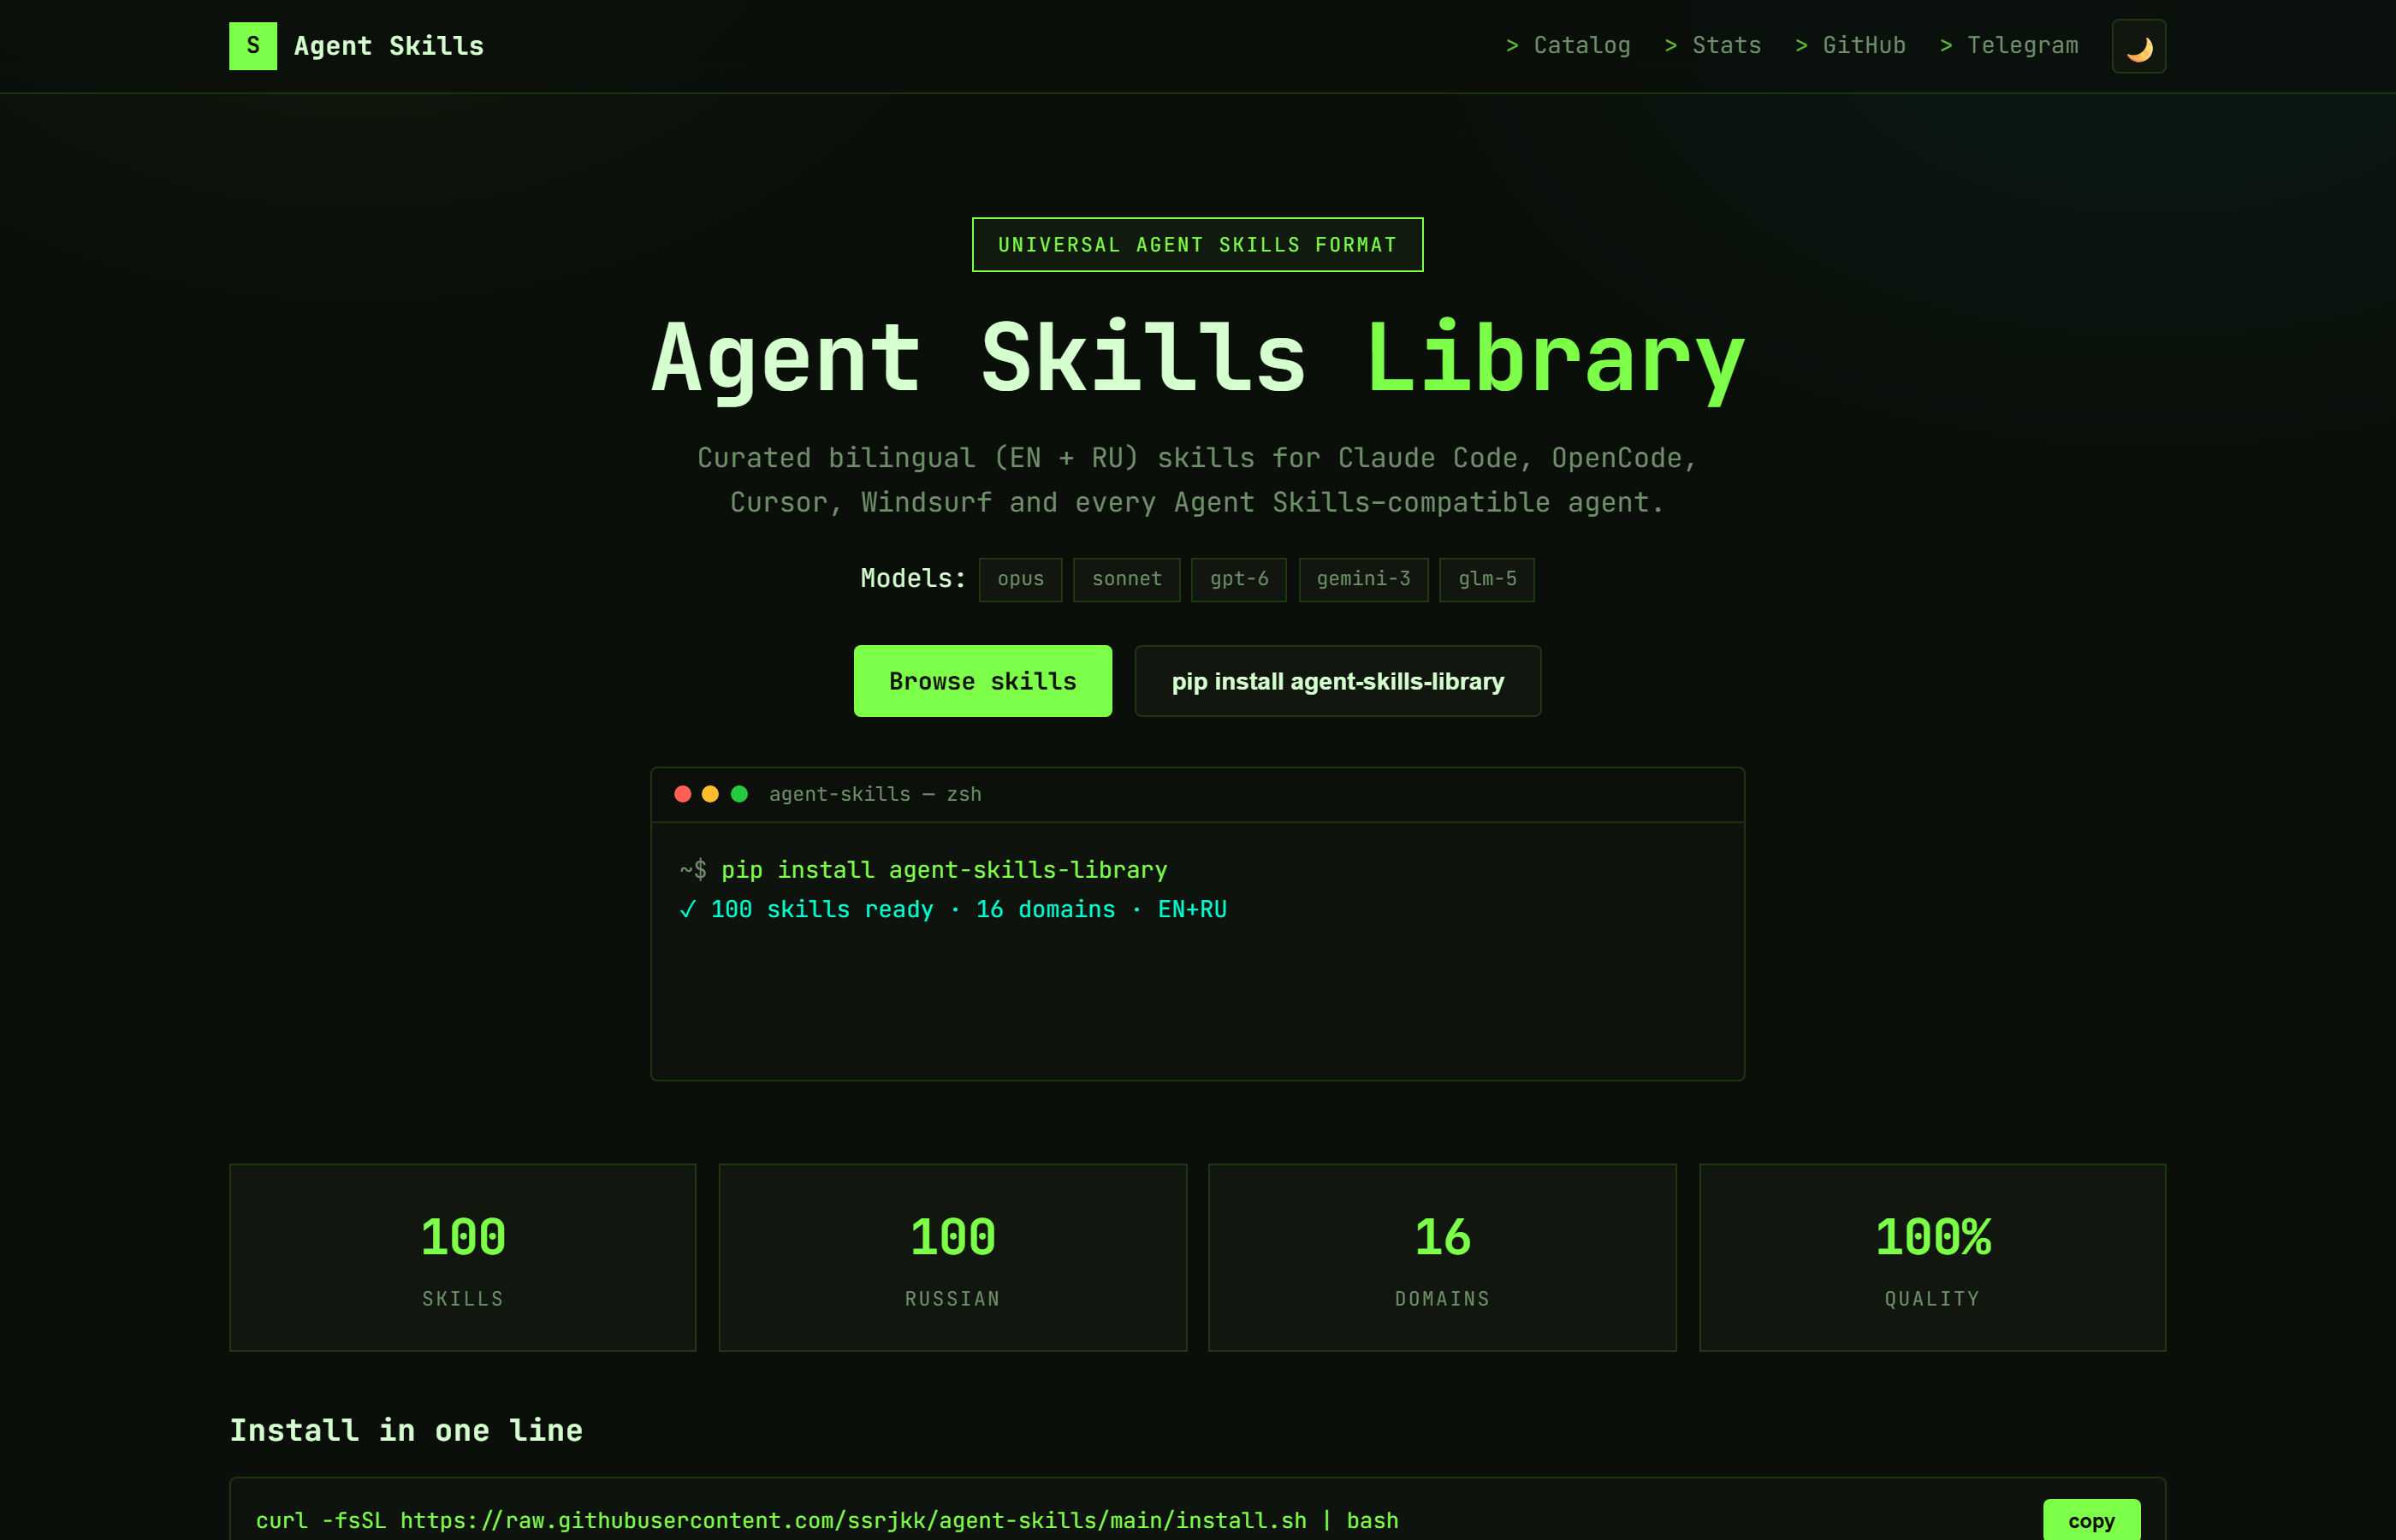Click the Agent Skills brand name
Screen dimensions: 2396x1540
tap(388, 46)
